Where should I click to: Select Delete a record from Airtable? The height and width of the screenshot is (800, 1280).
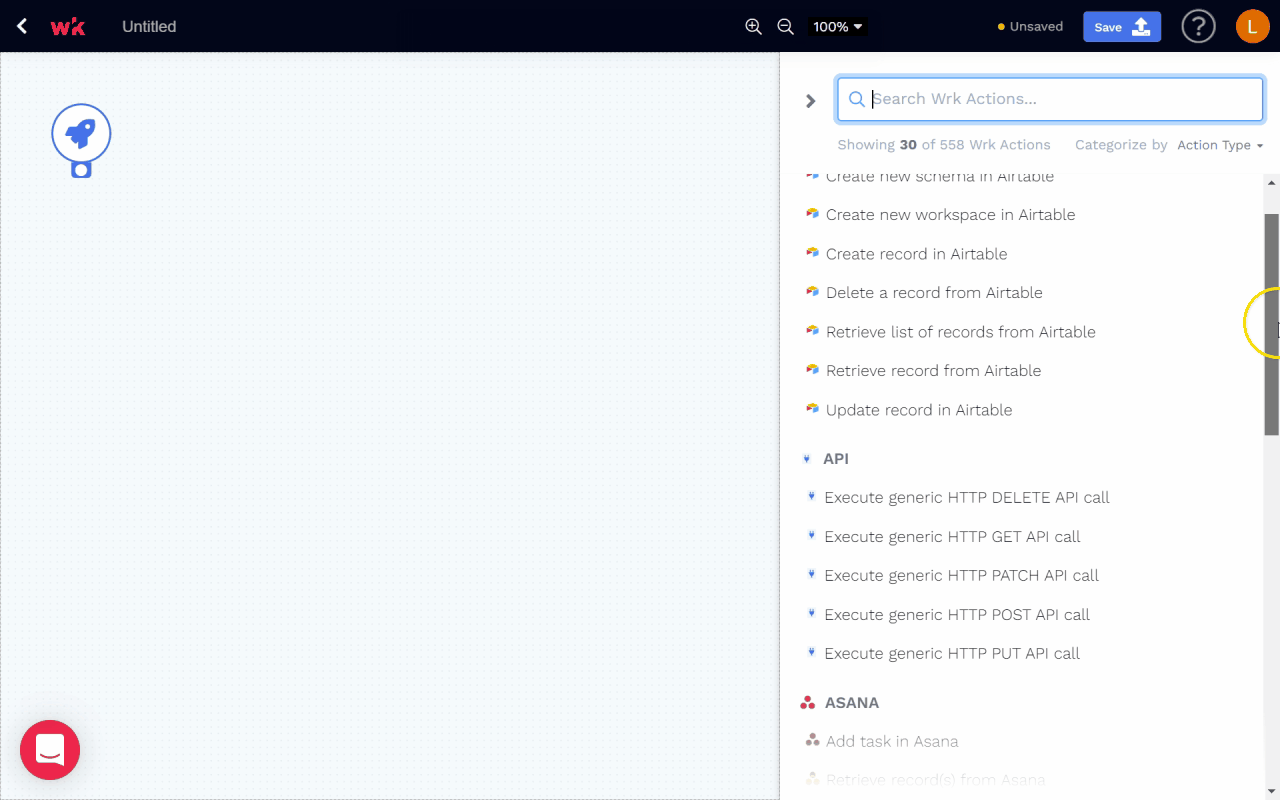pos(934,293)
